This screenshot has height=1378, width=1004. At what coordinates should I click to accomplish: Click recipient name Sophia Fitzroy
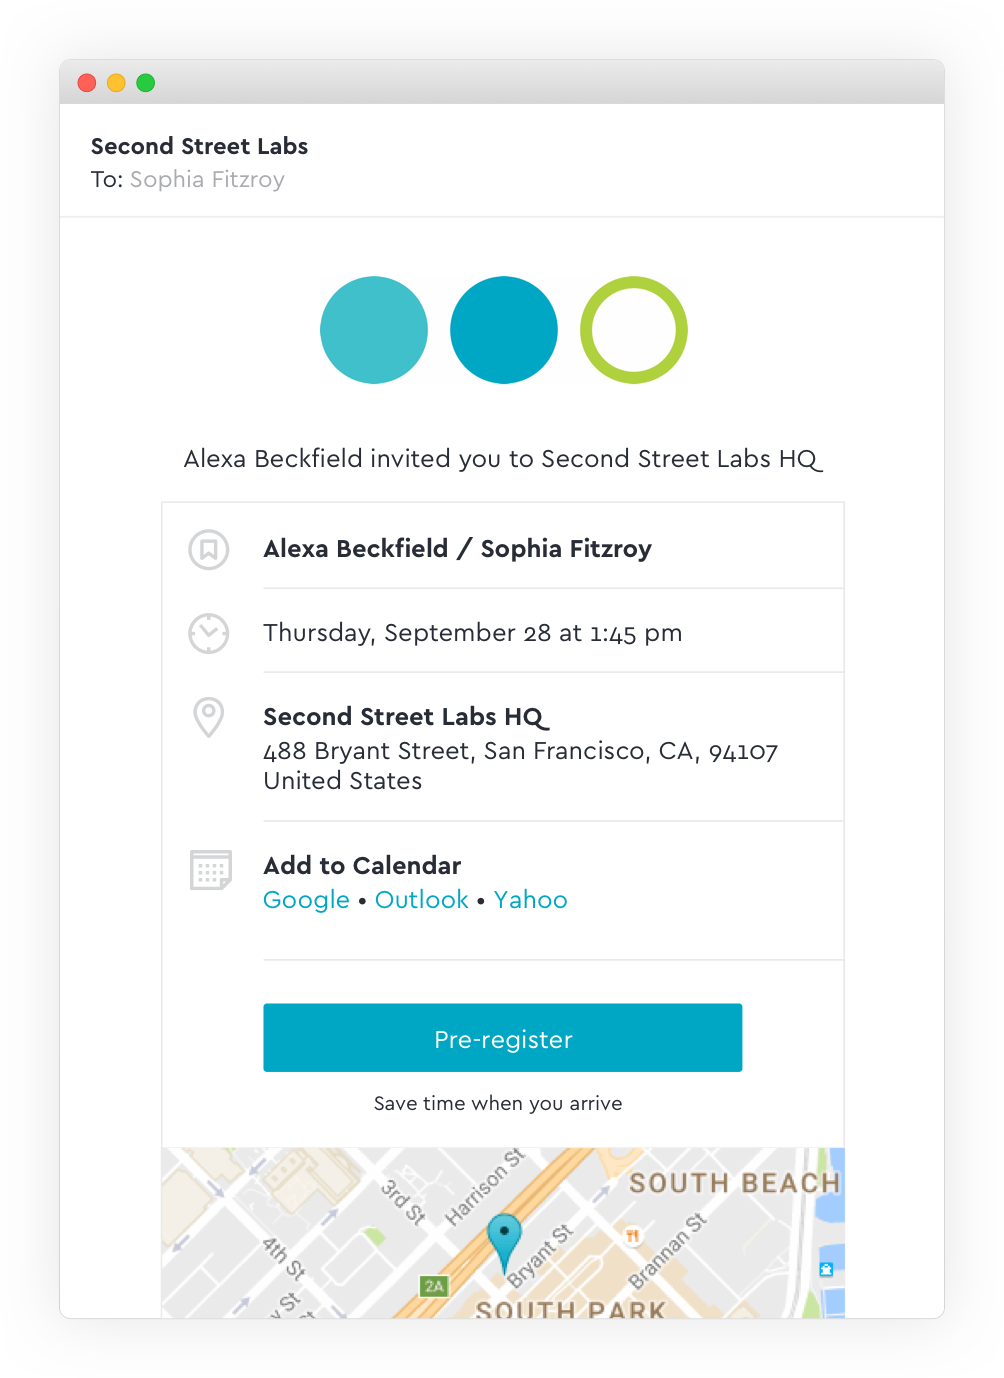tap(207, 180)
